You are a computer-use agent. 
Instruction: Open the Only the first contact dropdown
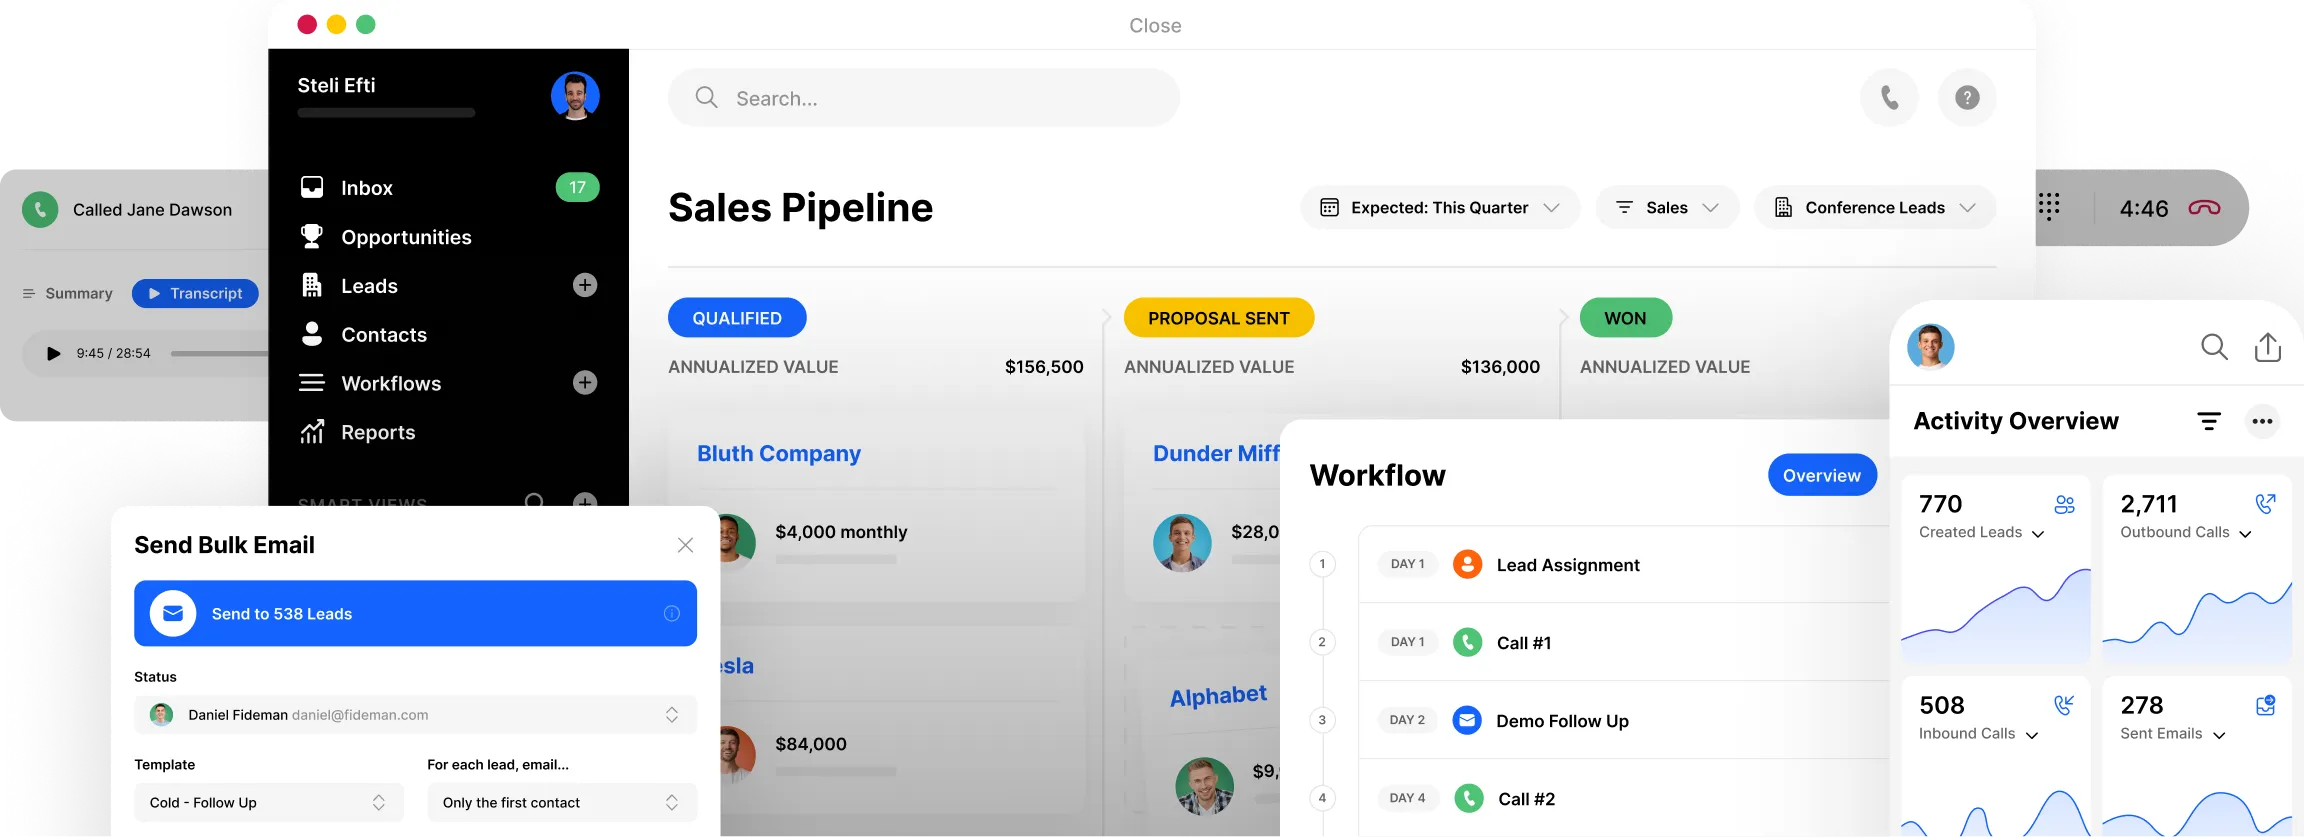click(x=562, y=803)
